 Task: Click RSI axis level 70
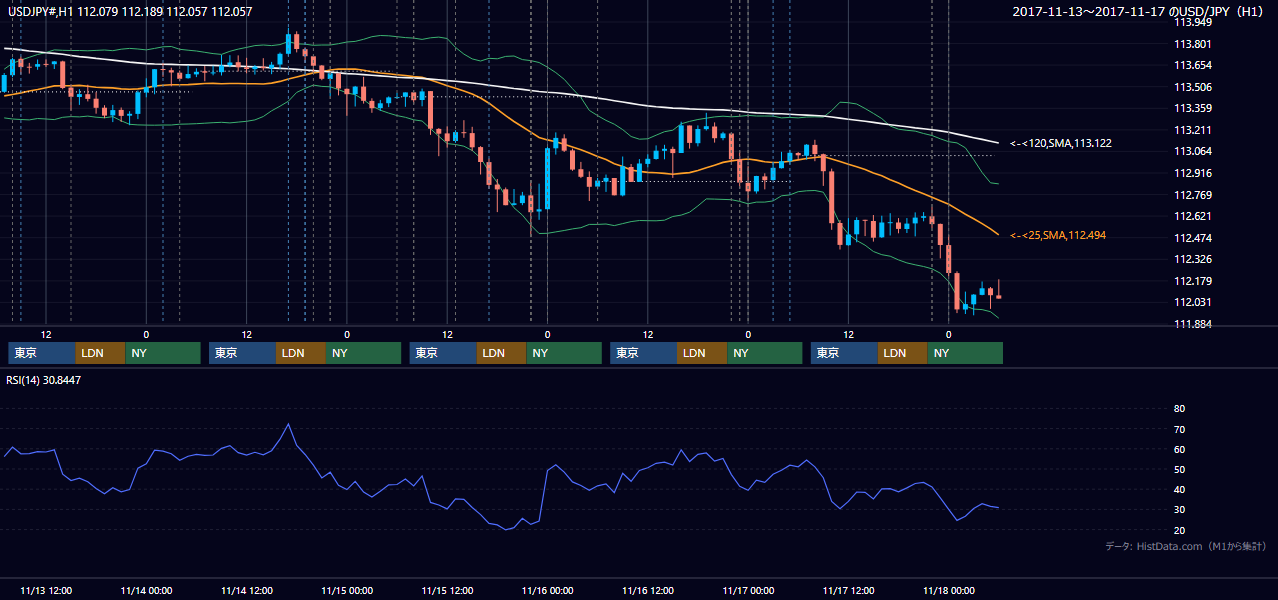(1179, 429)
